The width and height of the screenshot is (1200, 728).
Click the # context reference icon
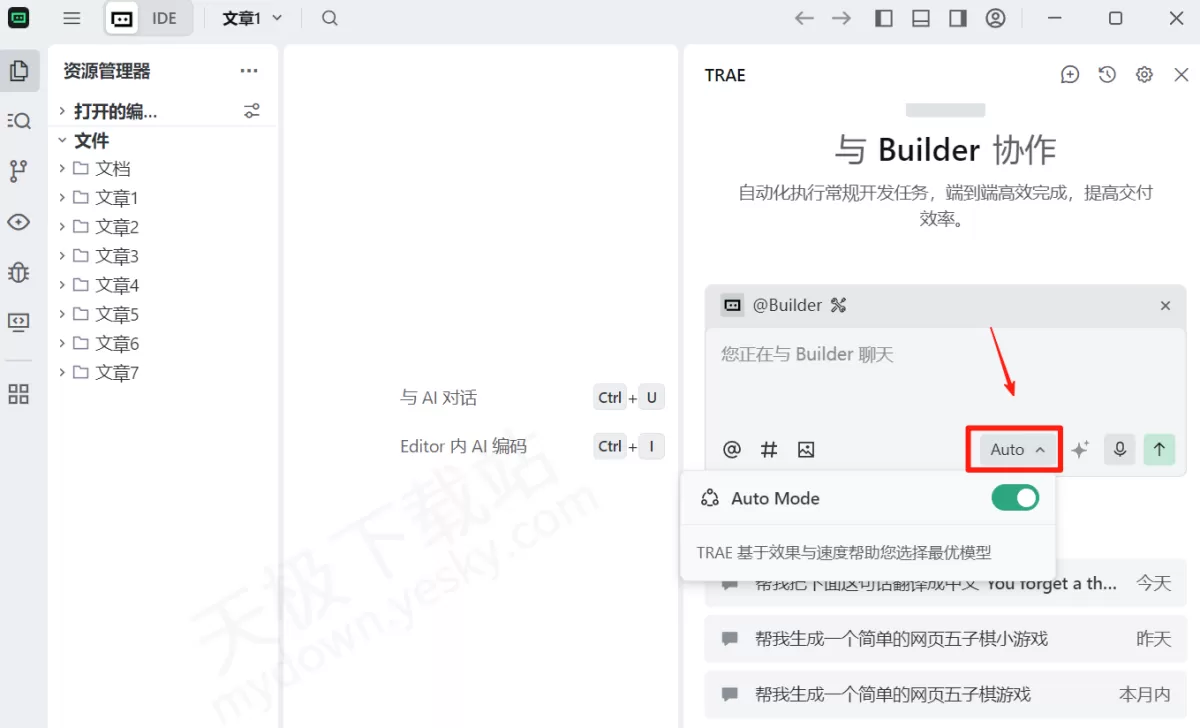769,450
